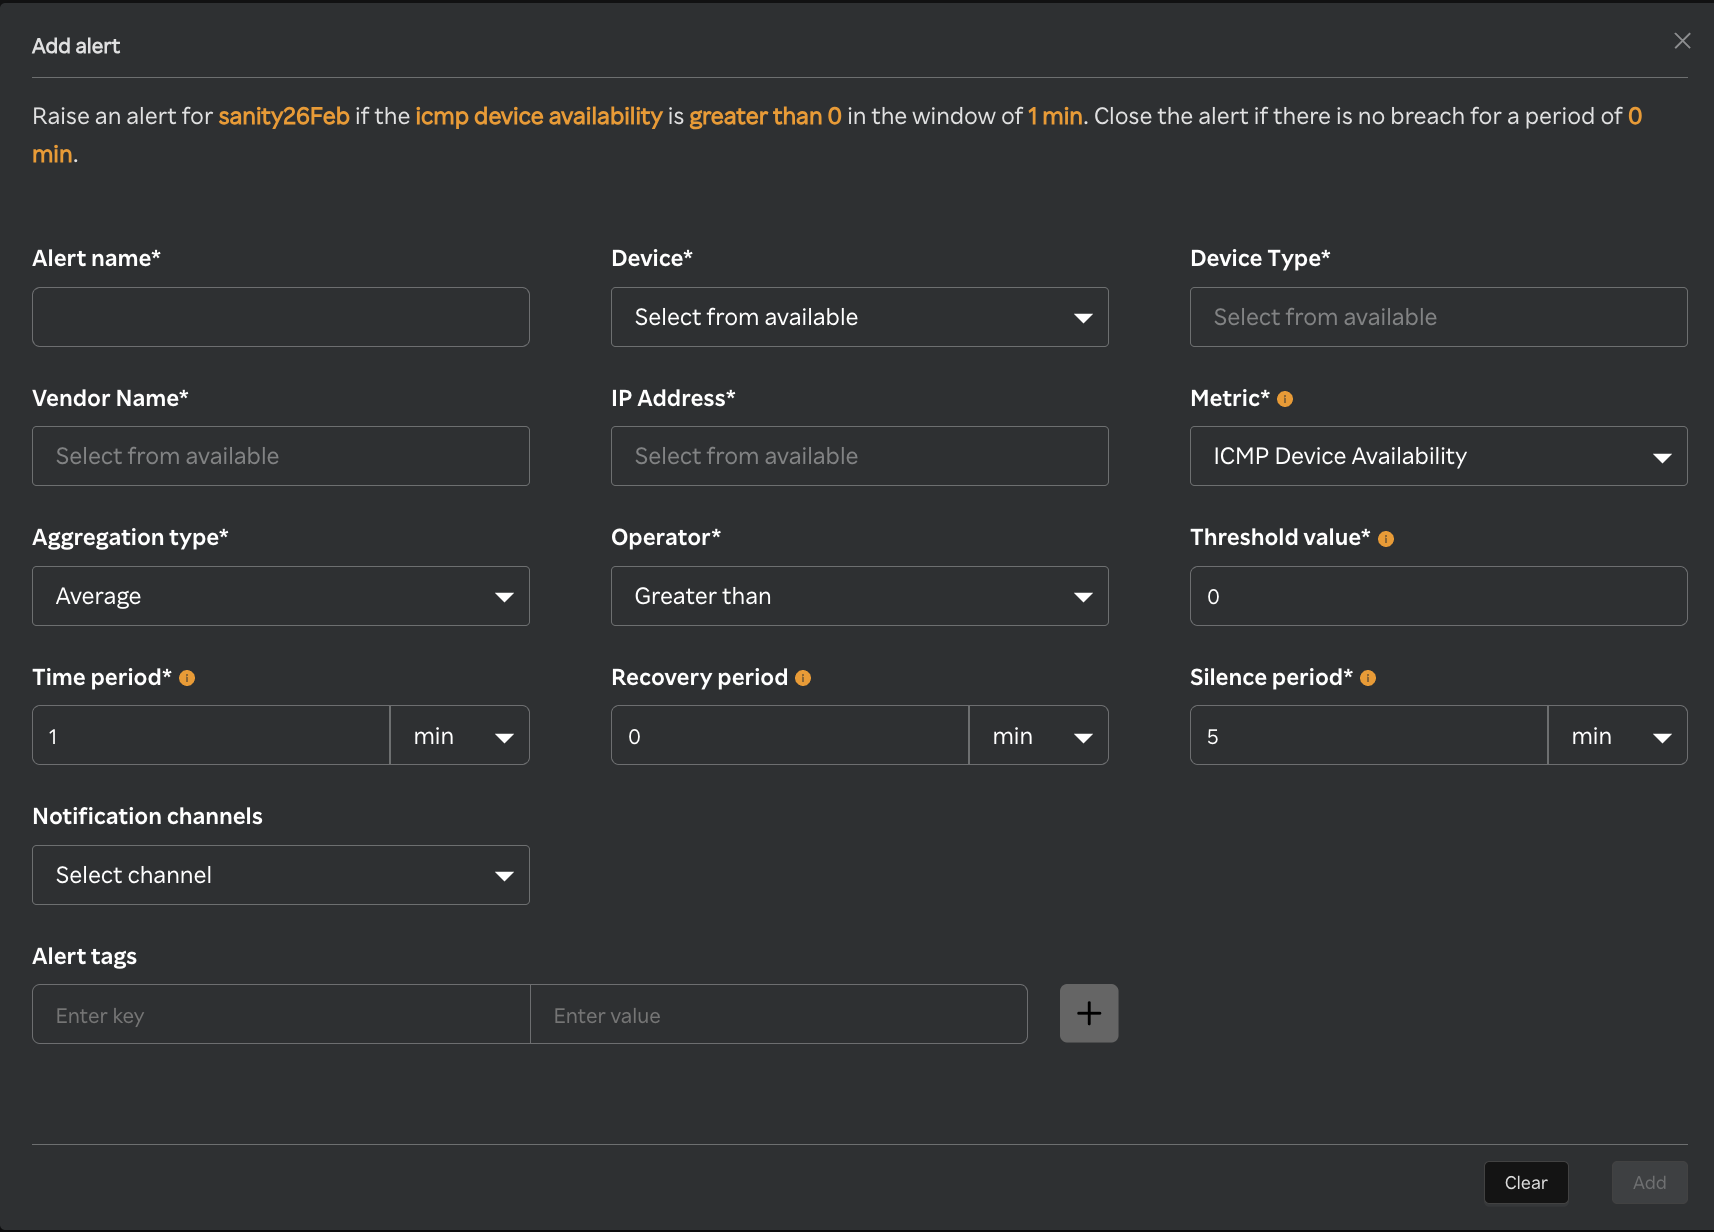This screenshot has width=1714, height=1232.
Task: Click the Recovery period info icon
Action: tap(803, 678)
